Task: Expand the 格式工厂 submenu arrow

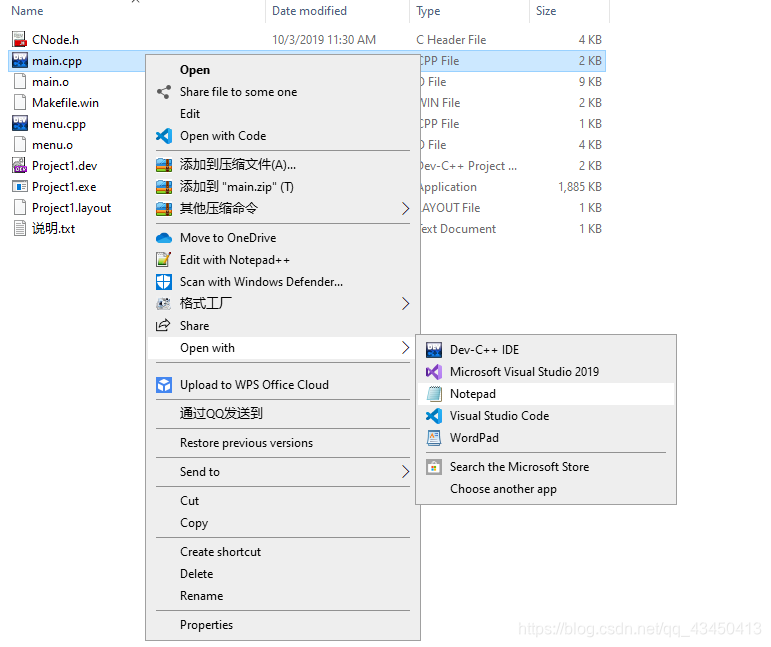Action: 405,304
